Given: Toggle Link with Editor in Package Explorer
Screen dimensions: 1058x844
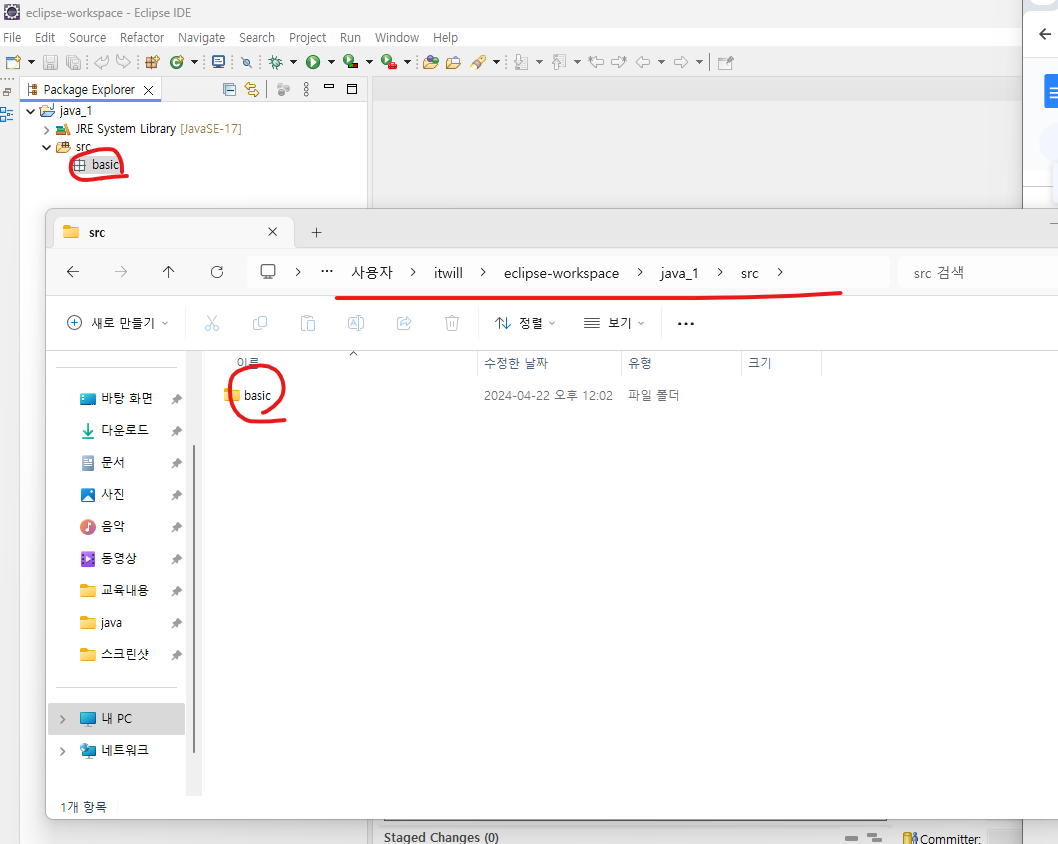Looking at the screenshot, I should click(252, 89).
